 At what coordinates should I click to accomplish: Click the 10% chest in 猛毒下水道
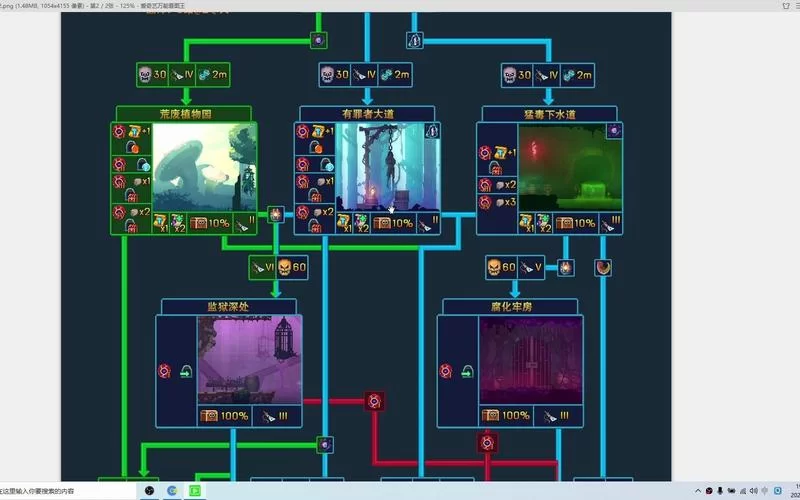coord(576,223)
